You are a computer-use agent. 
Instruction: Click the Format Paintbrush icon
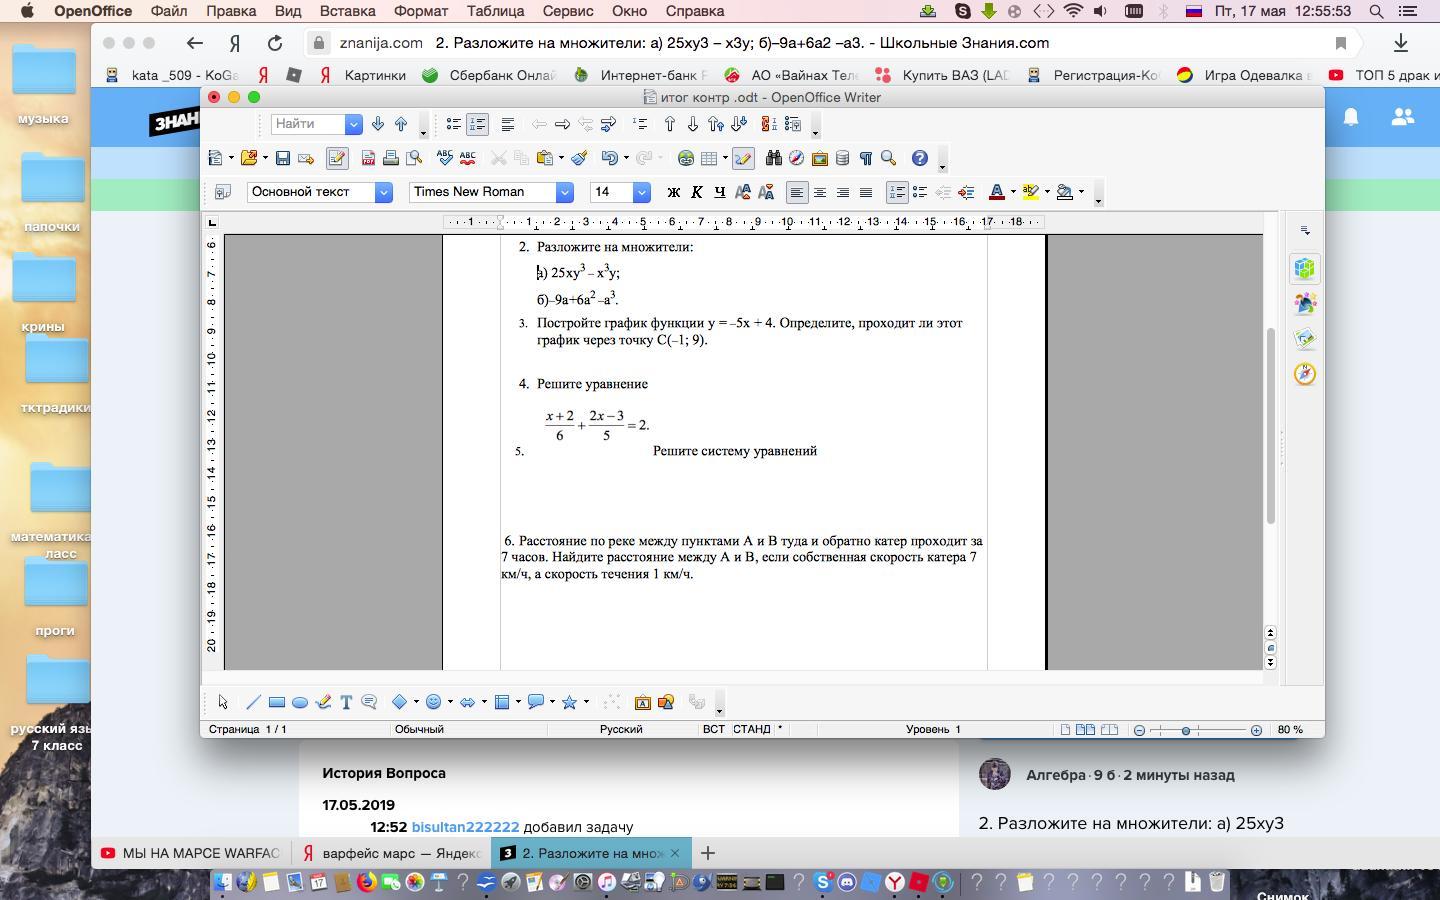[579, 158]
